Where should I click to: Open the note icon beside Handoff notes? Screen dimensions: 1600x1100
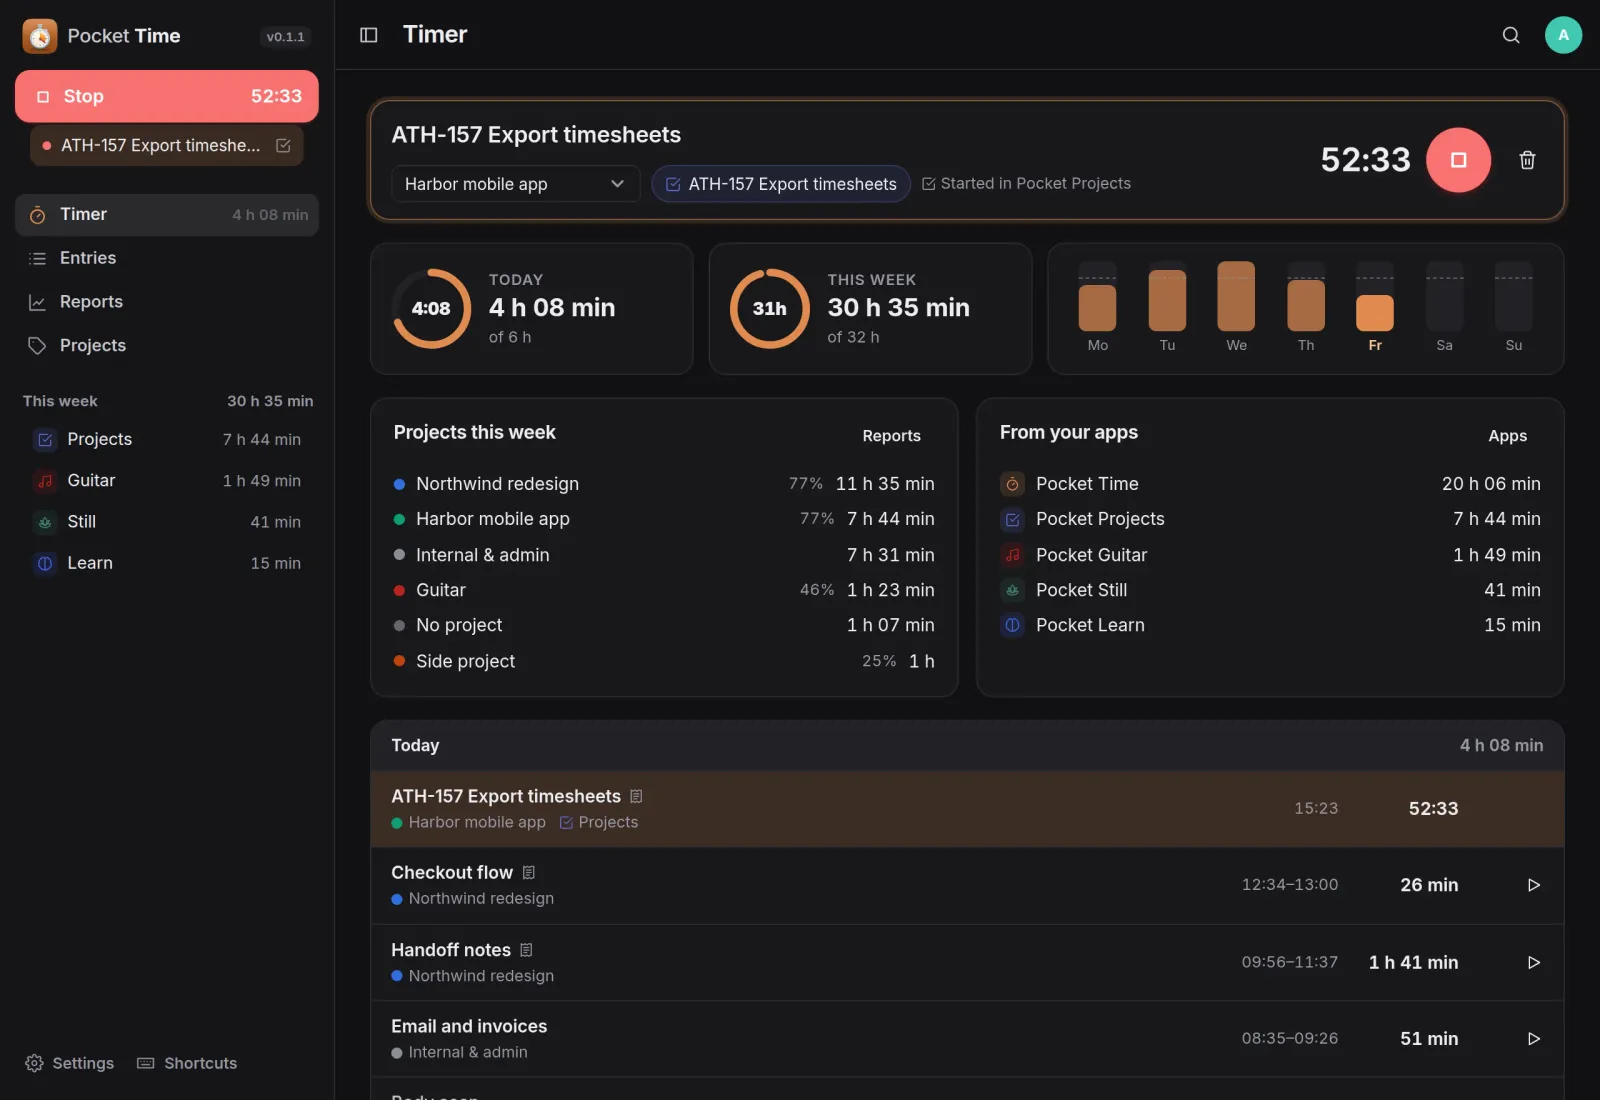pyautogui.click(x=527, y=950)
